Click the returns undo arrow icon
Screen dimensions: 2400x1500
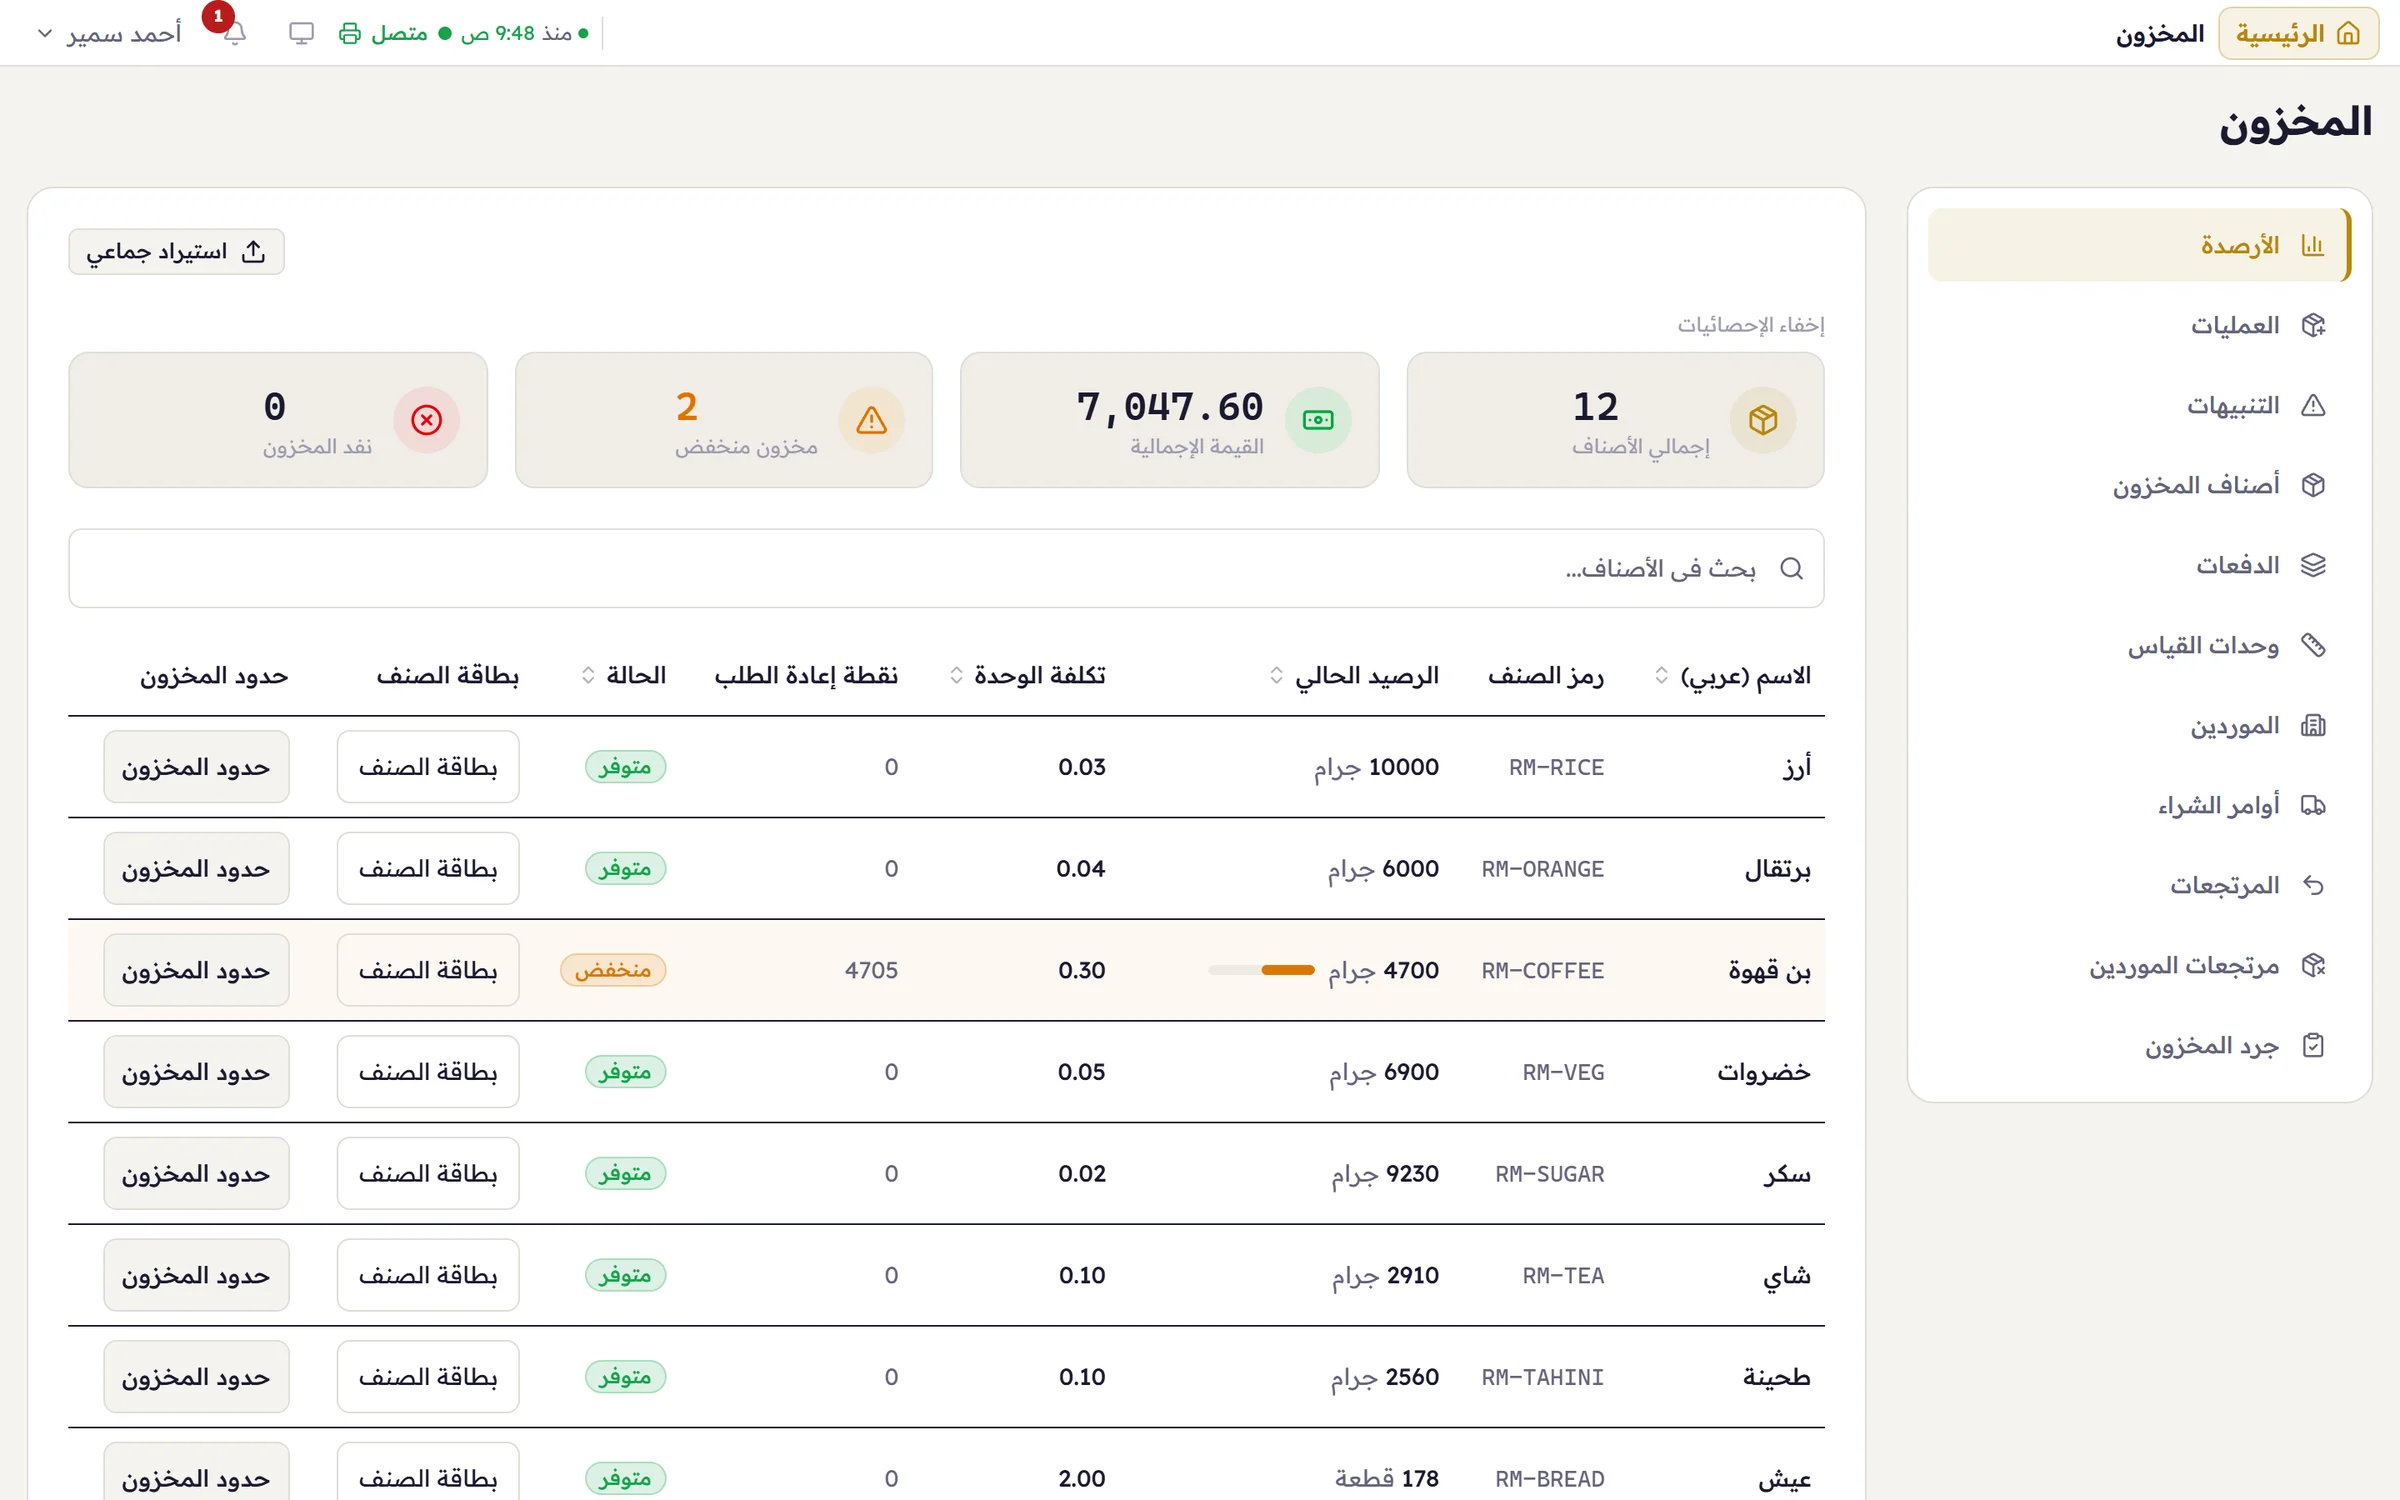point(2313,885)
